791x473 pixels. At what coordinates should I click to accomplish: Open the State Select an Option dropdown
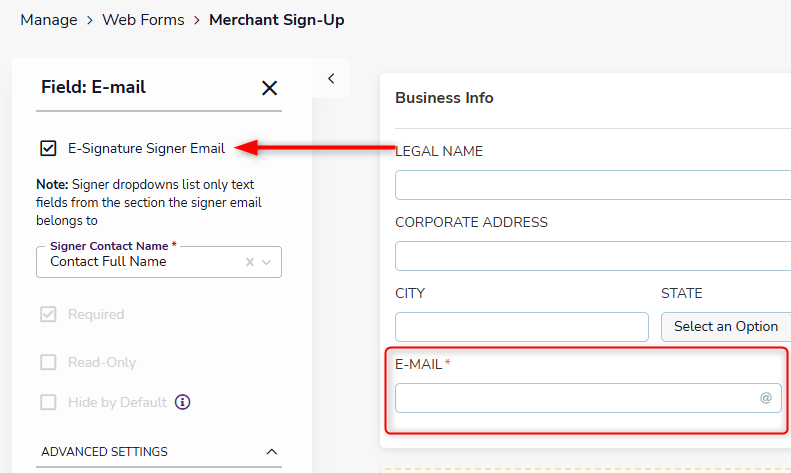[x=726, y=327]
